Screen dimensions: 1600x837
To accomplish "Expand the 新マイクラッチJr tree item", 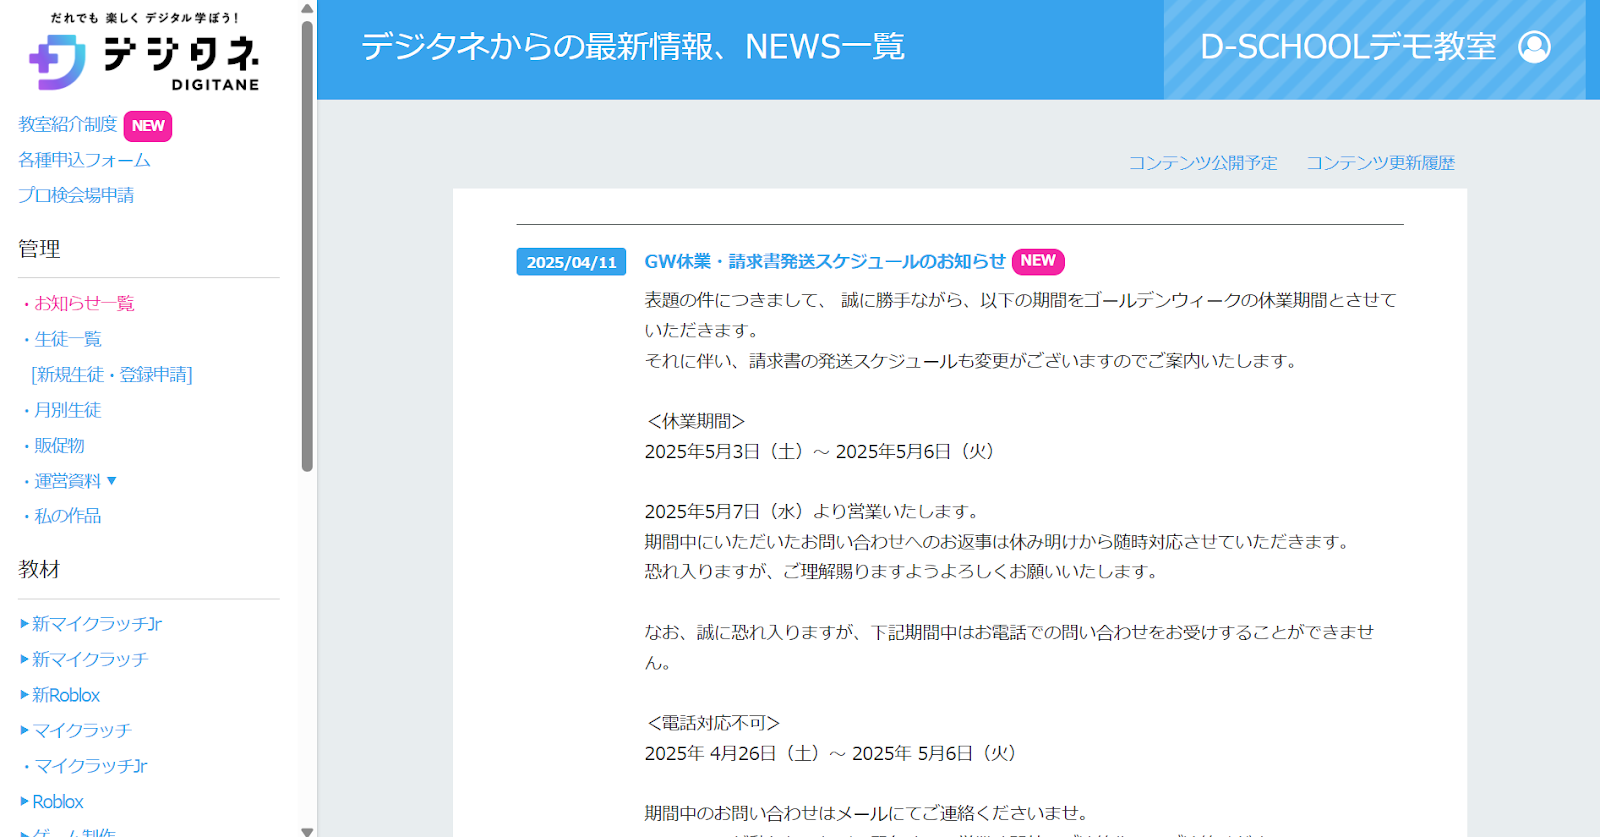I will pyautogui.click(x=25, y=624).
